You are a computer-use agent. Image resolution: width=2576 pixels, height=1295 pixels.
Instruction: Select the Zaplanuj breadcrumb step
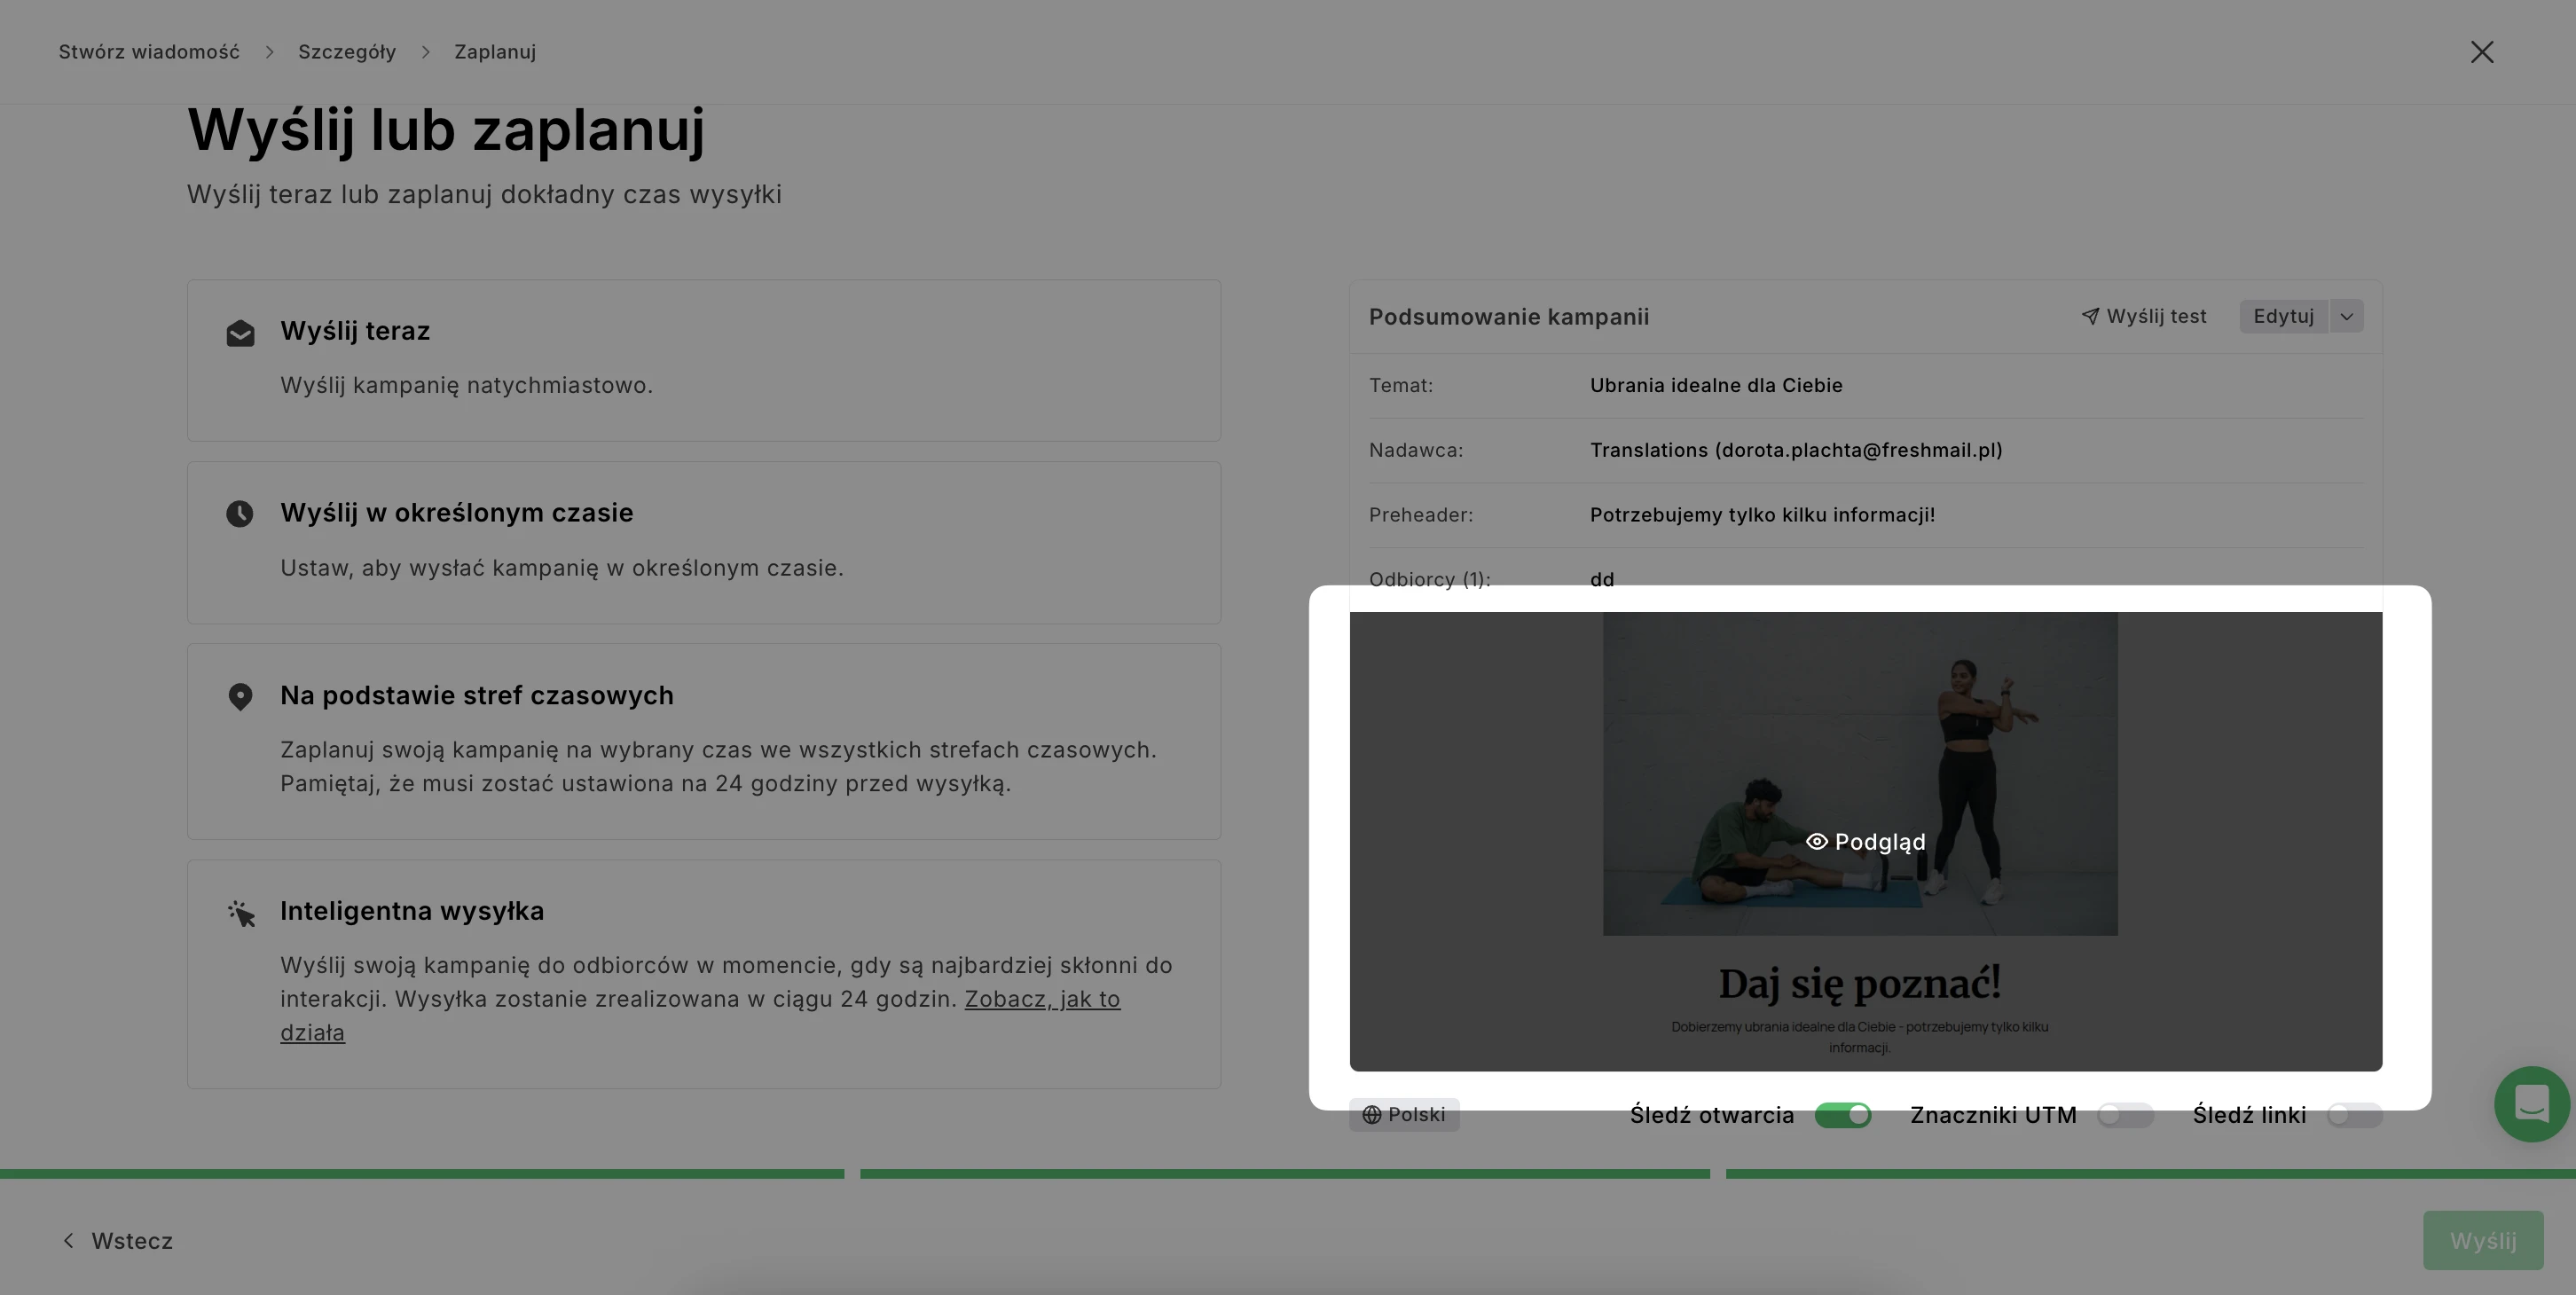495,52
